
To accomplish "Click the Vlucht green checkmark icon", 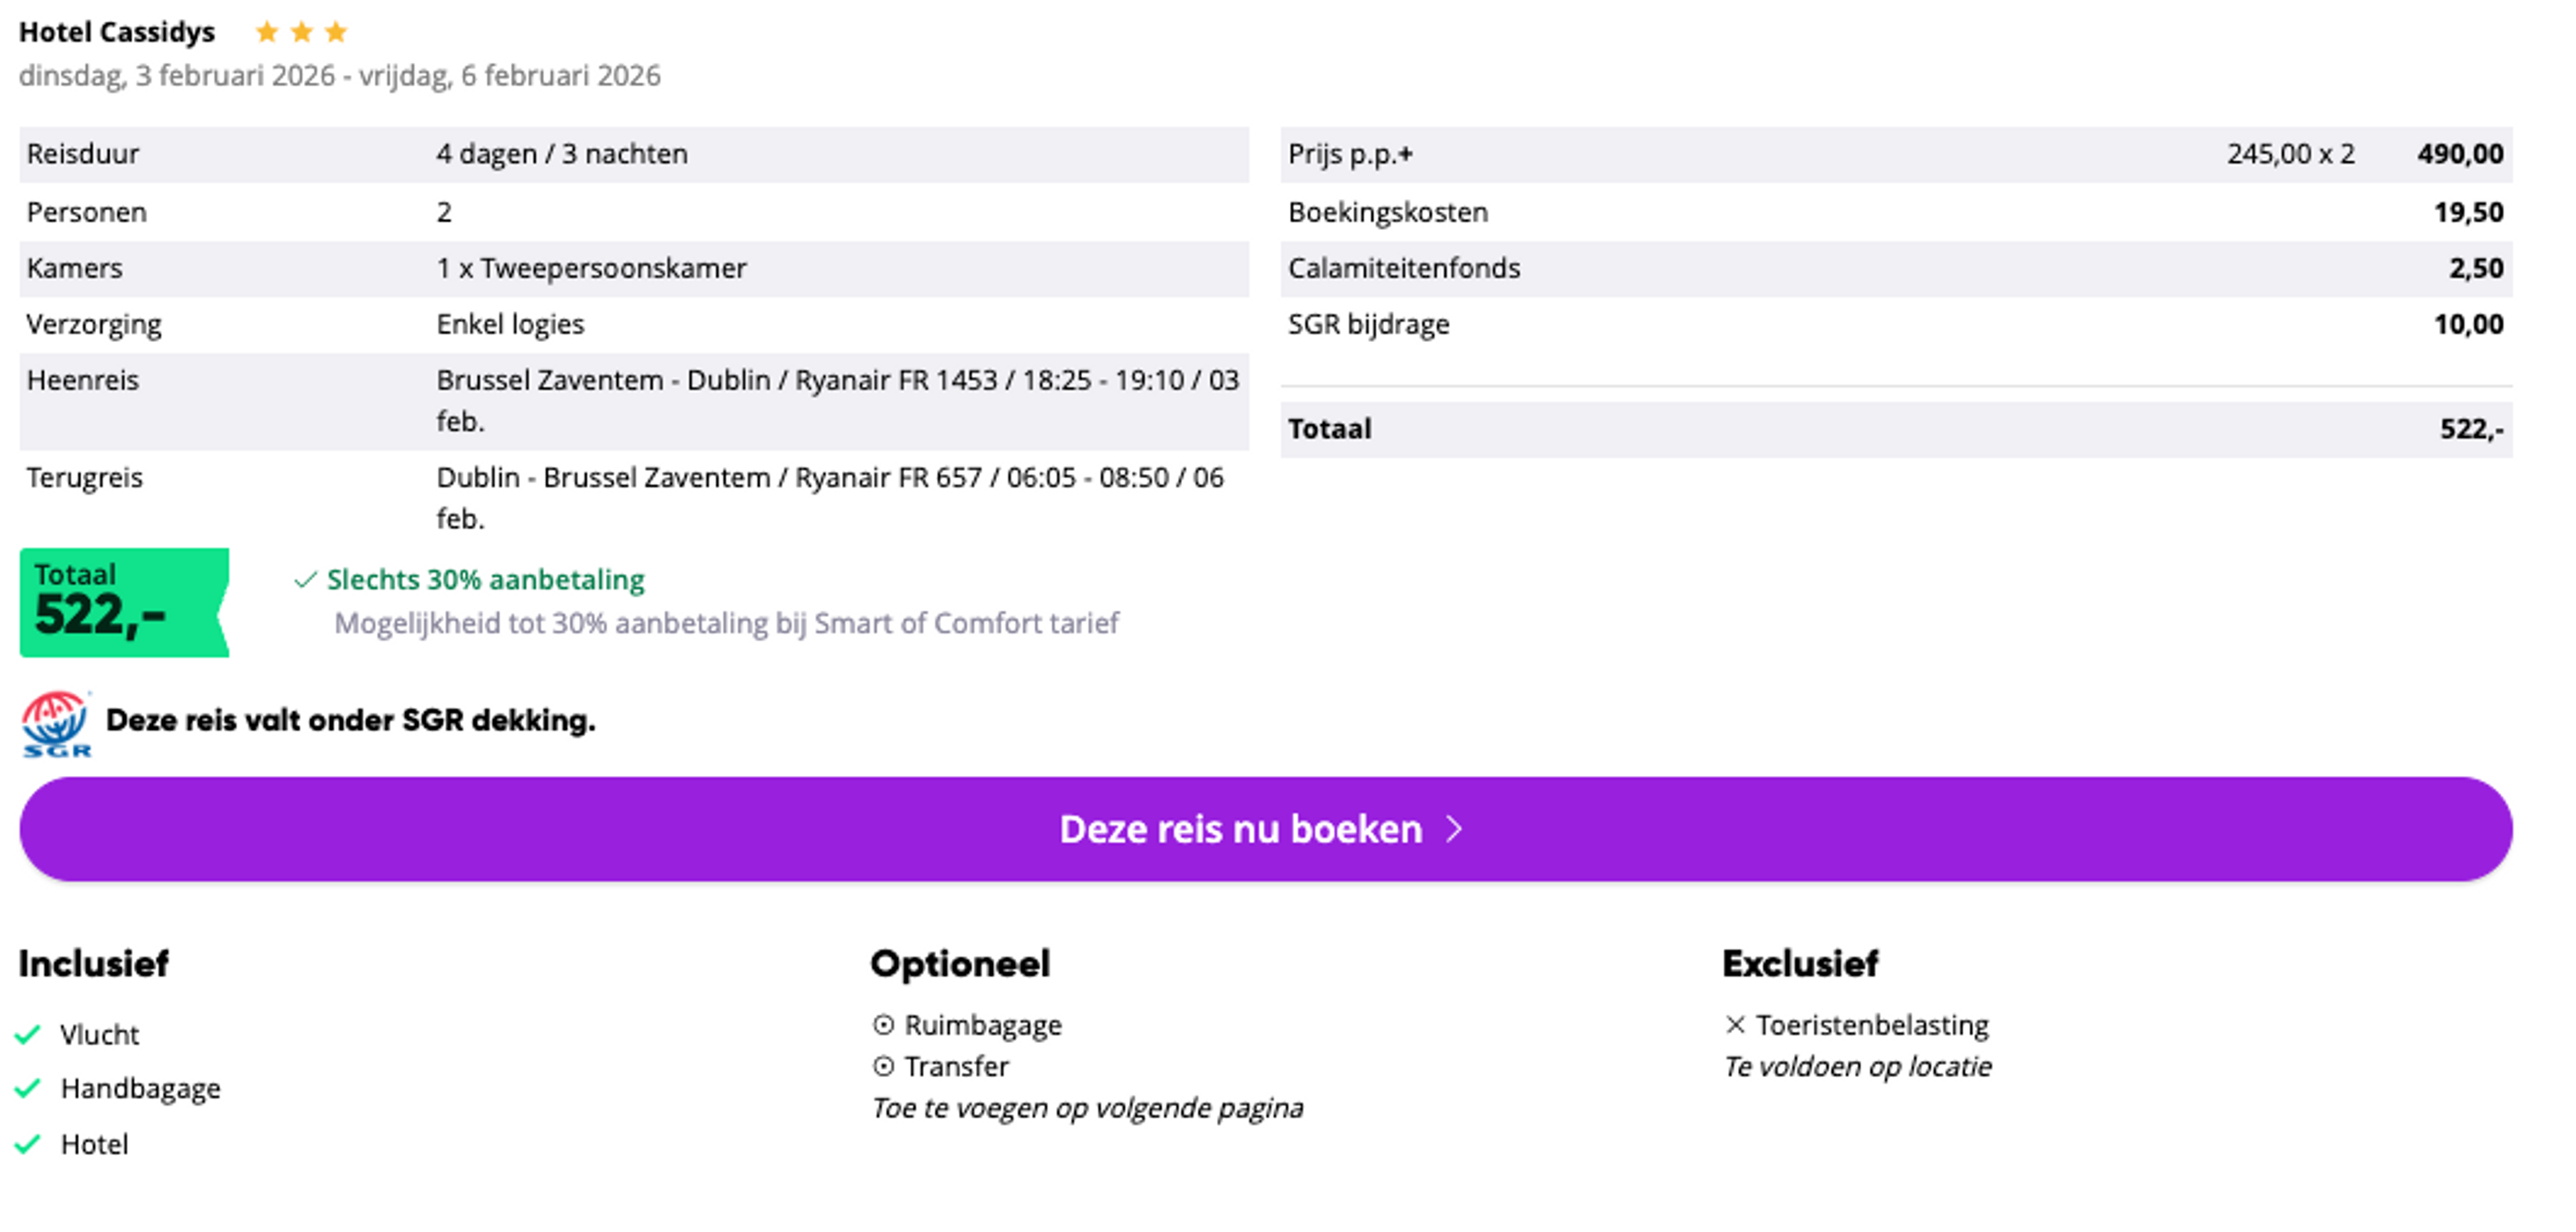I will pyautogui.click(x=28, y=1034).
